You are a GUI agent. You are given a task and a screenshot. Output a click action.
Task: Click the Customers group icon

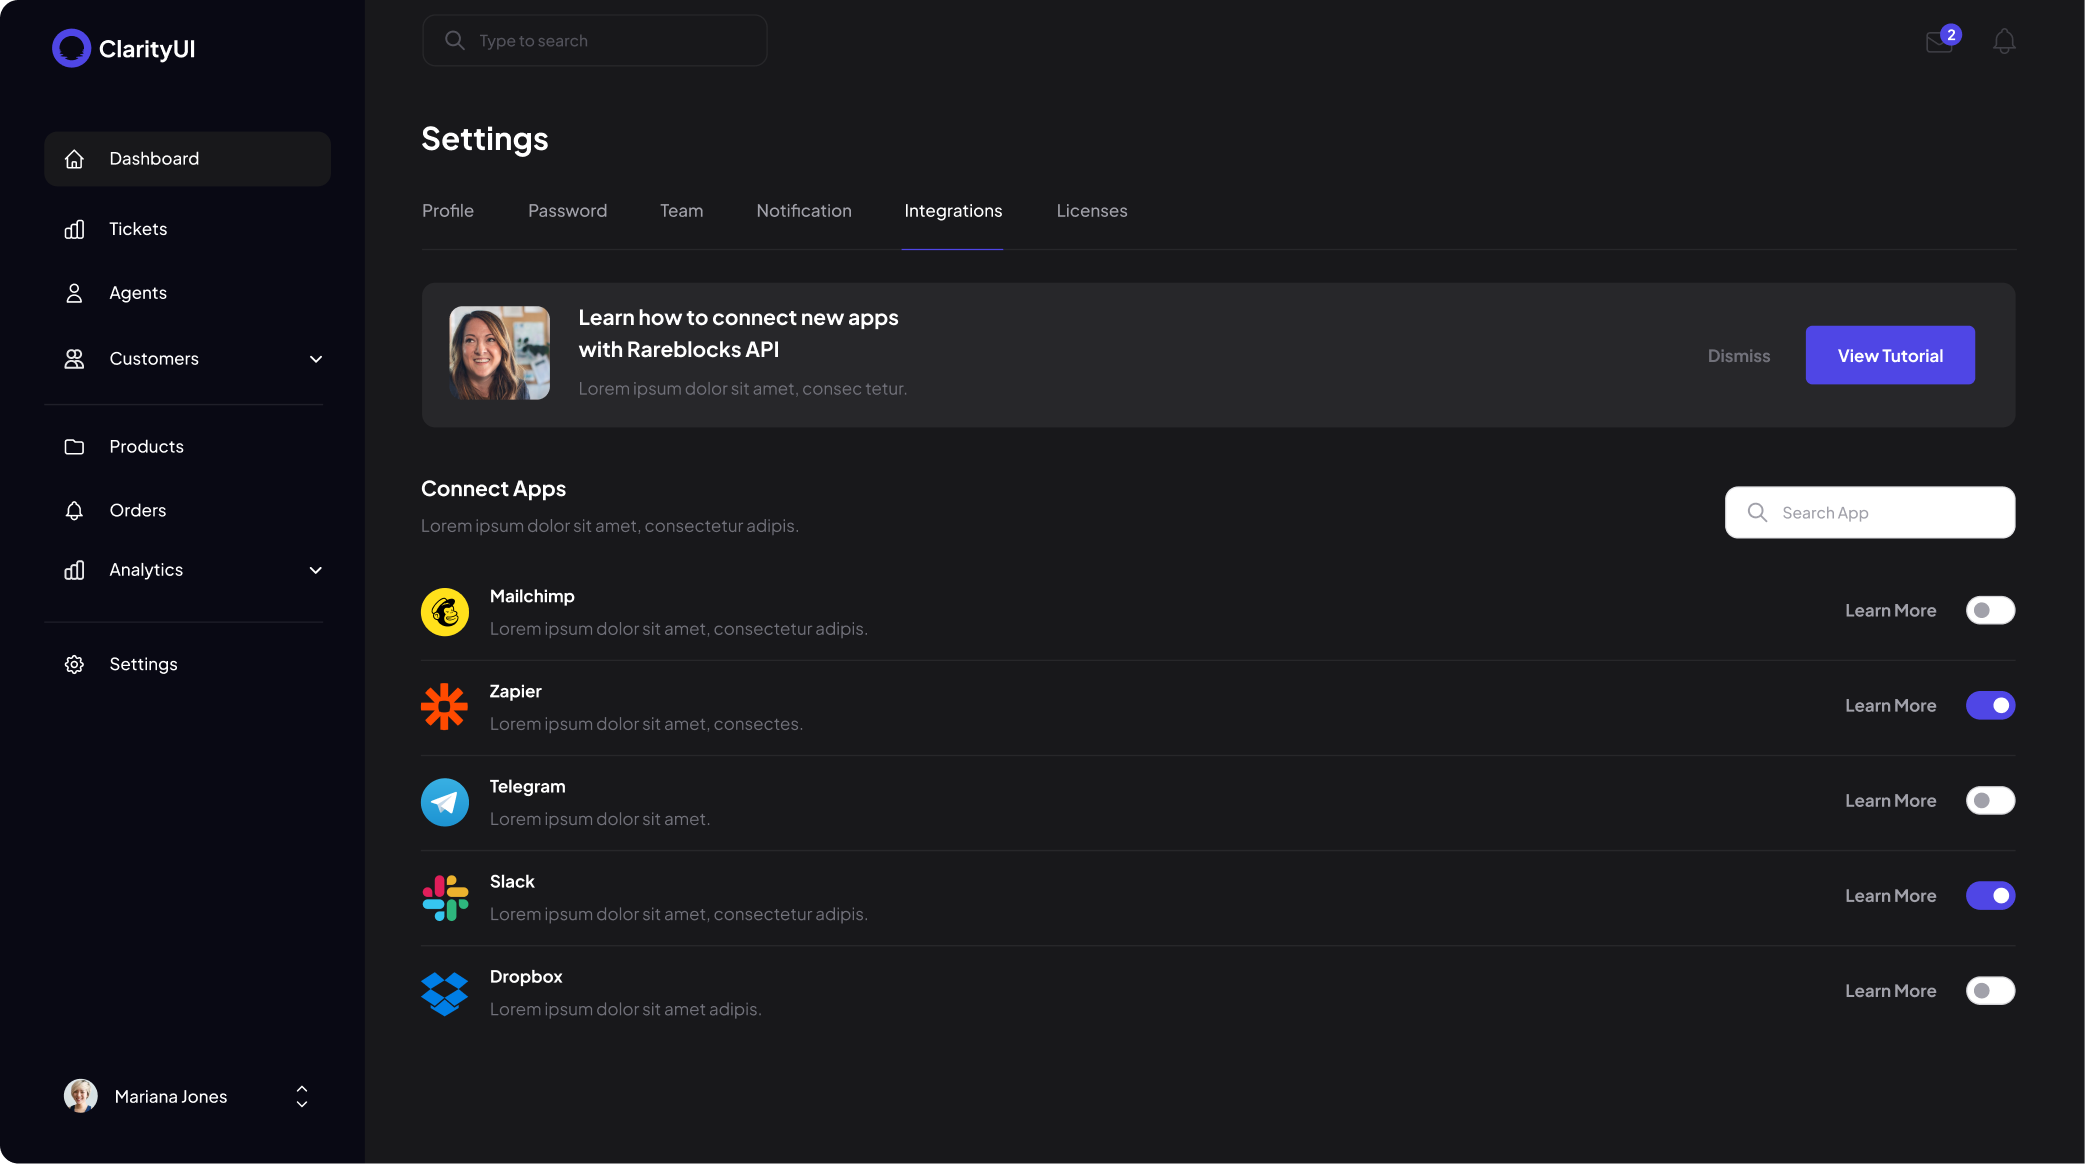point(74,359)
